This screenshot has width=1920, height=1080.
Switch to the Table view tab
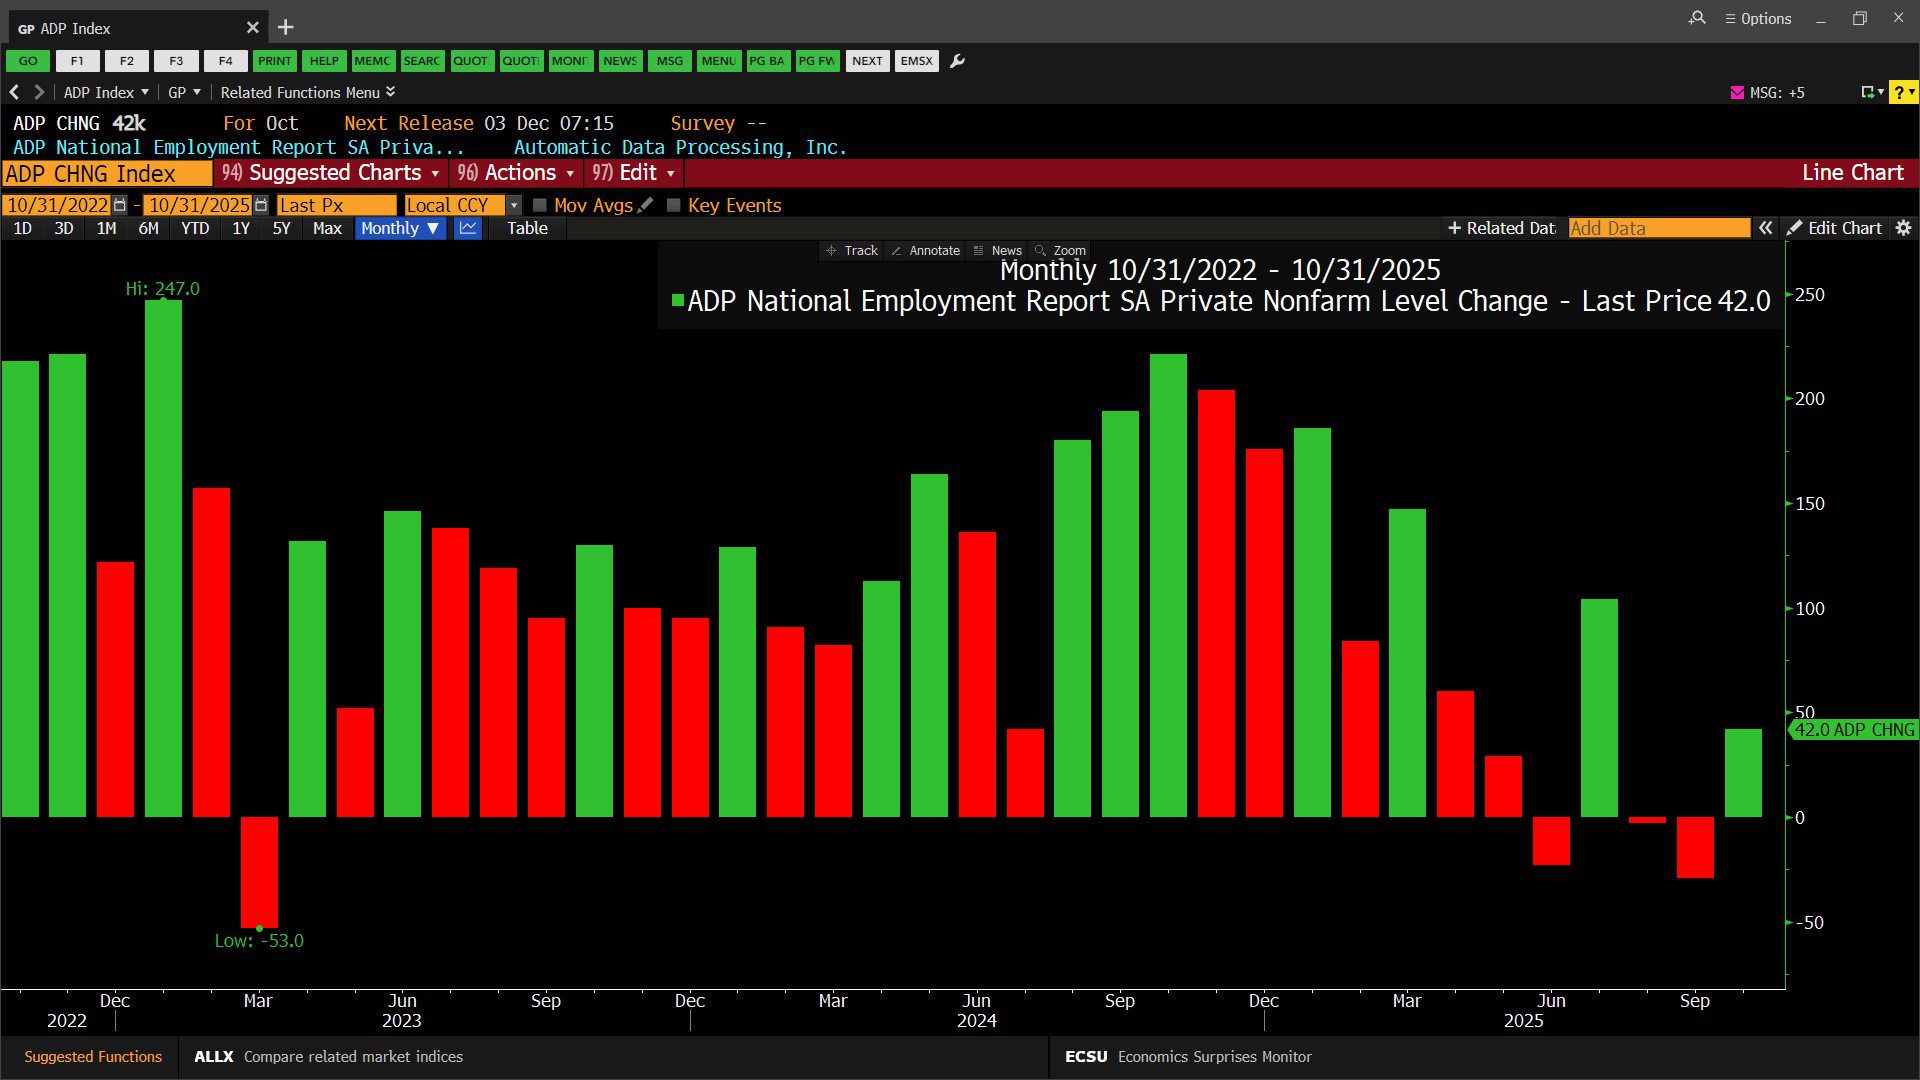[527, 228]
